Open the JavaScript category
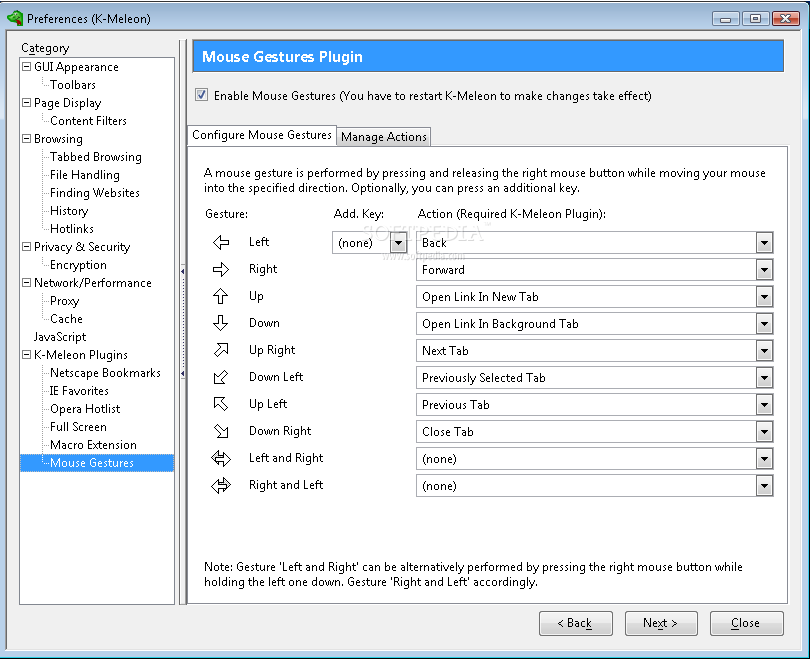 click(60, 337)
